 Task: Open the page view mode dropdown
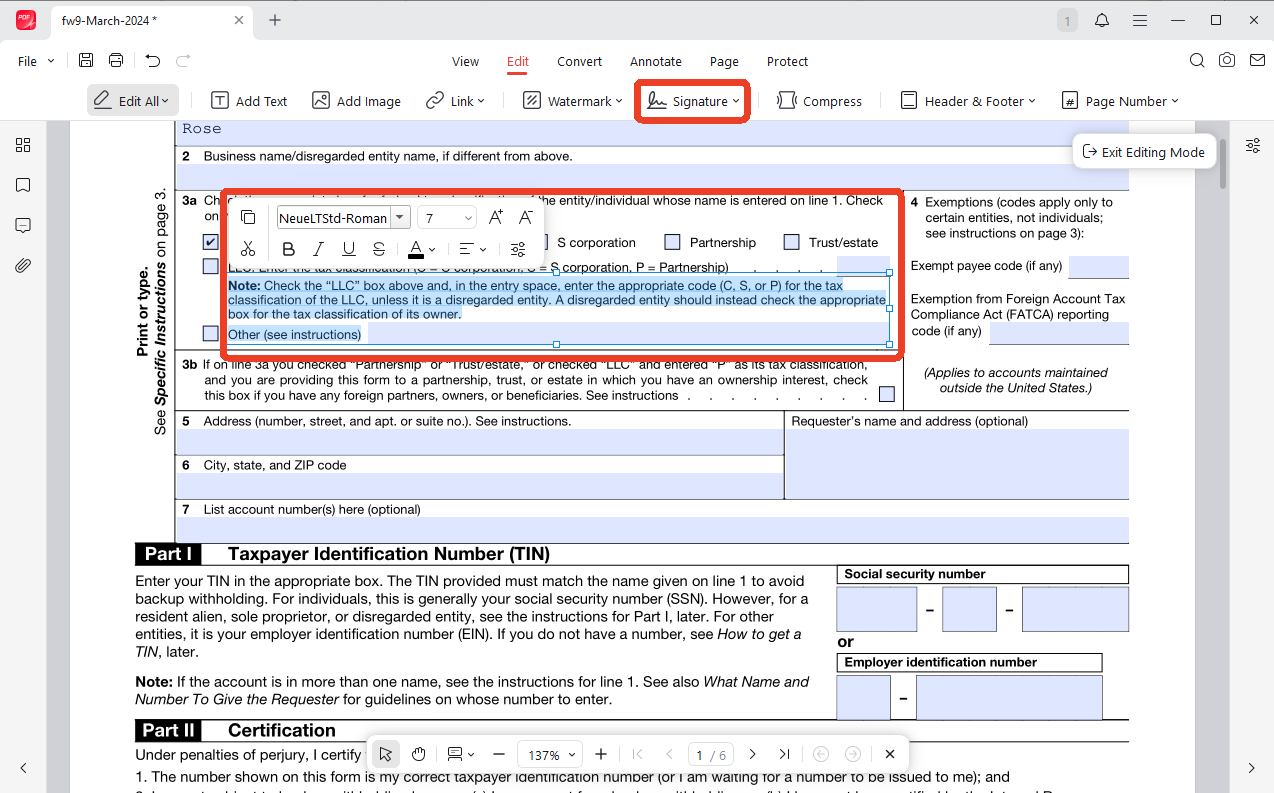[460, 754]
